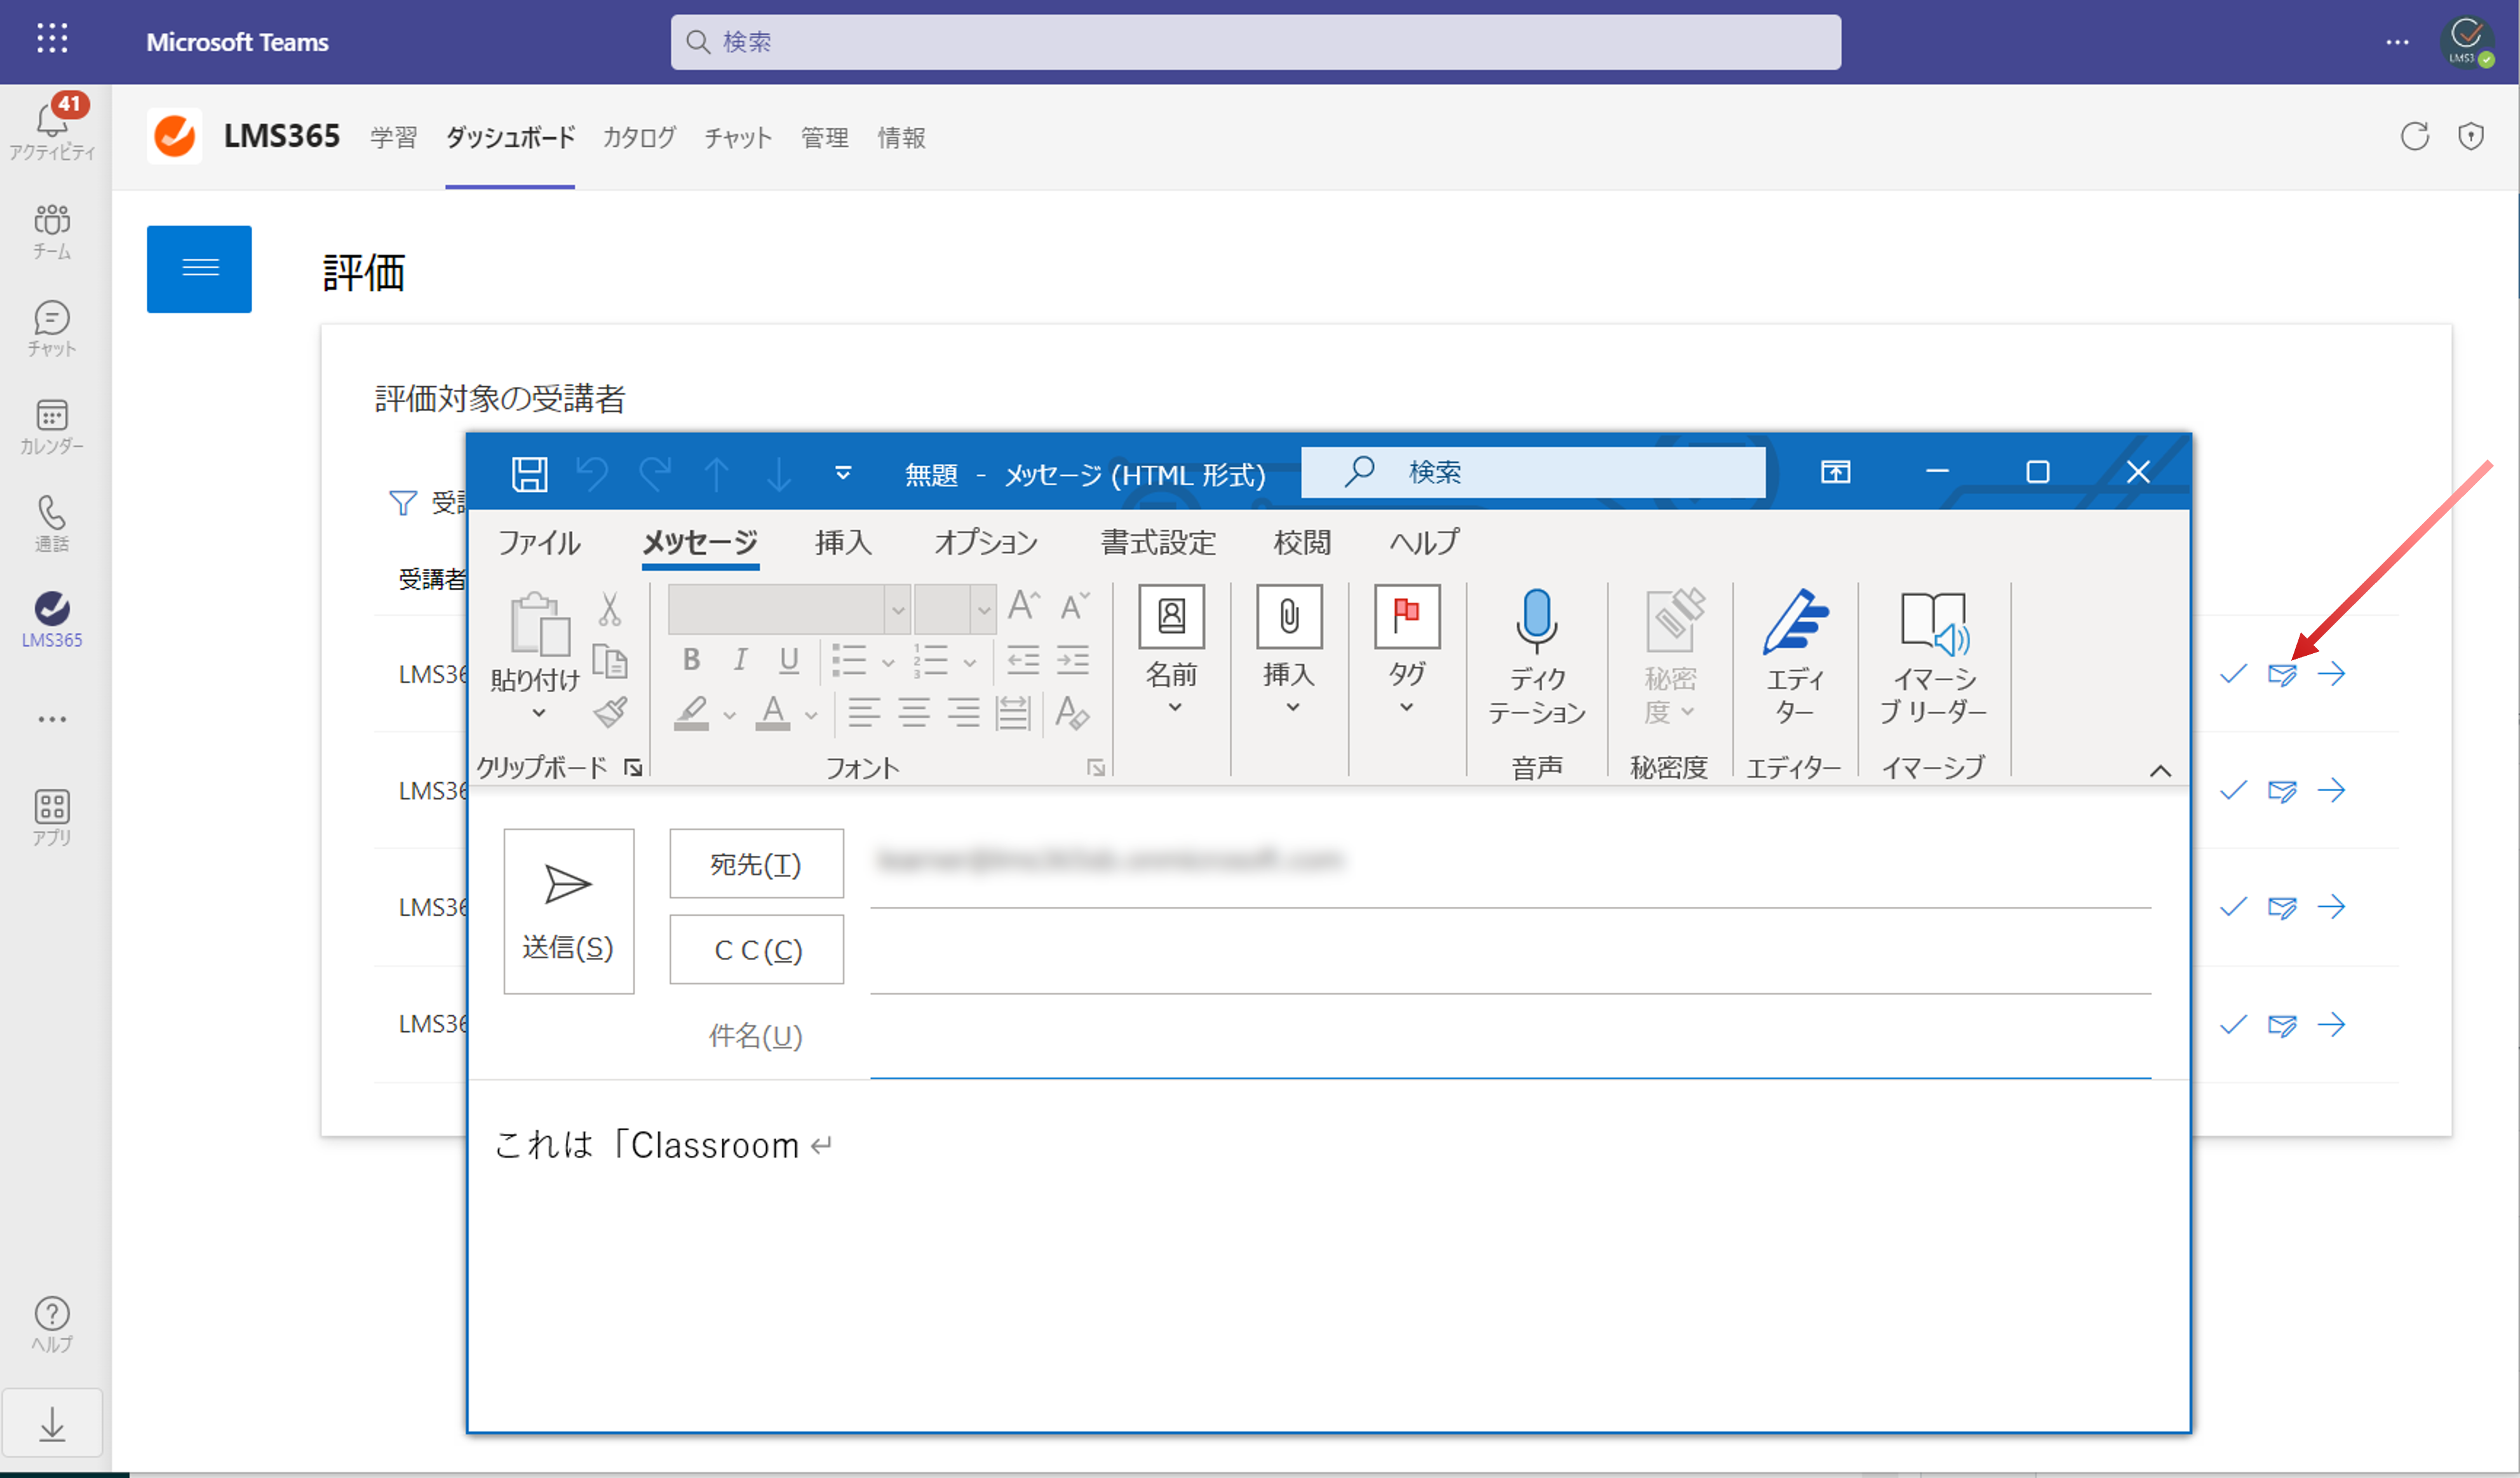Expand the paste (貼り付け) options arrow
Screen dimensions: 2520x1478
(538, 713)
